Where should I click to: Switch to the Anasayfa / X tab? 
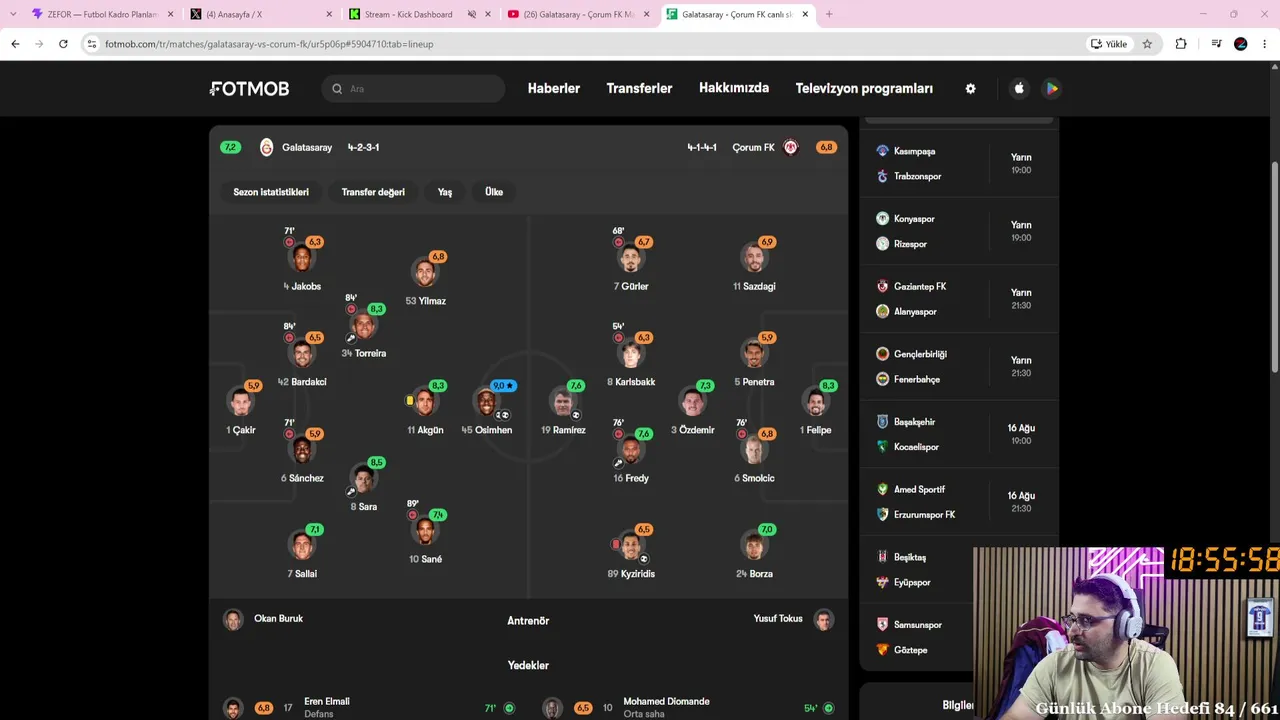pyautogui.click(x=262, y=15)
